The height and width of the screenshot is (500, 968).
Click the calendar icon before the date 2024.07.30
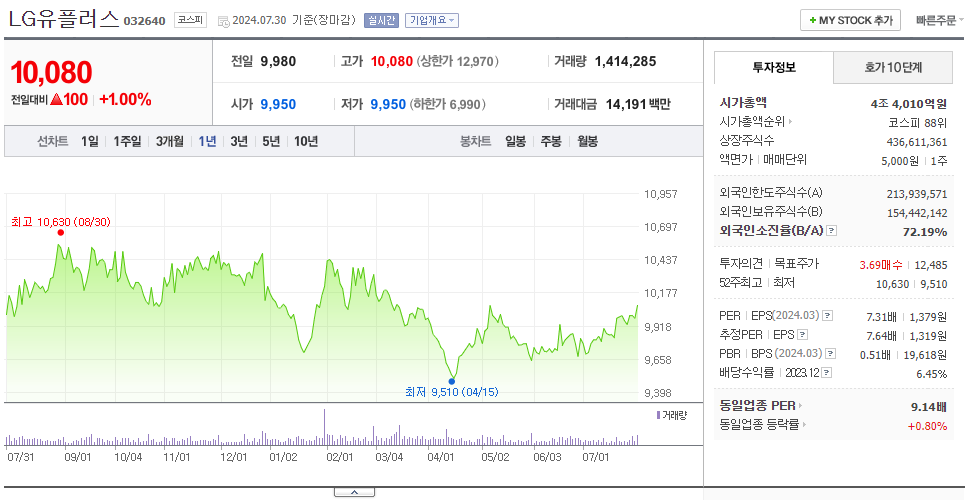[x=223, y=21]
